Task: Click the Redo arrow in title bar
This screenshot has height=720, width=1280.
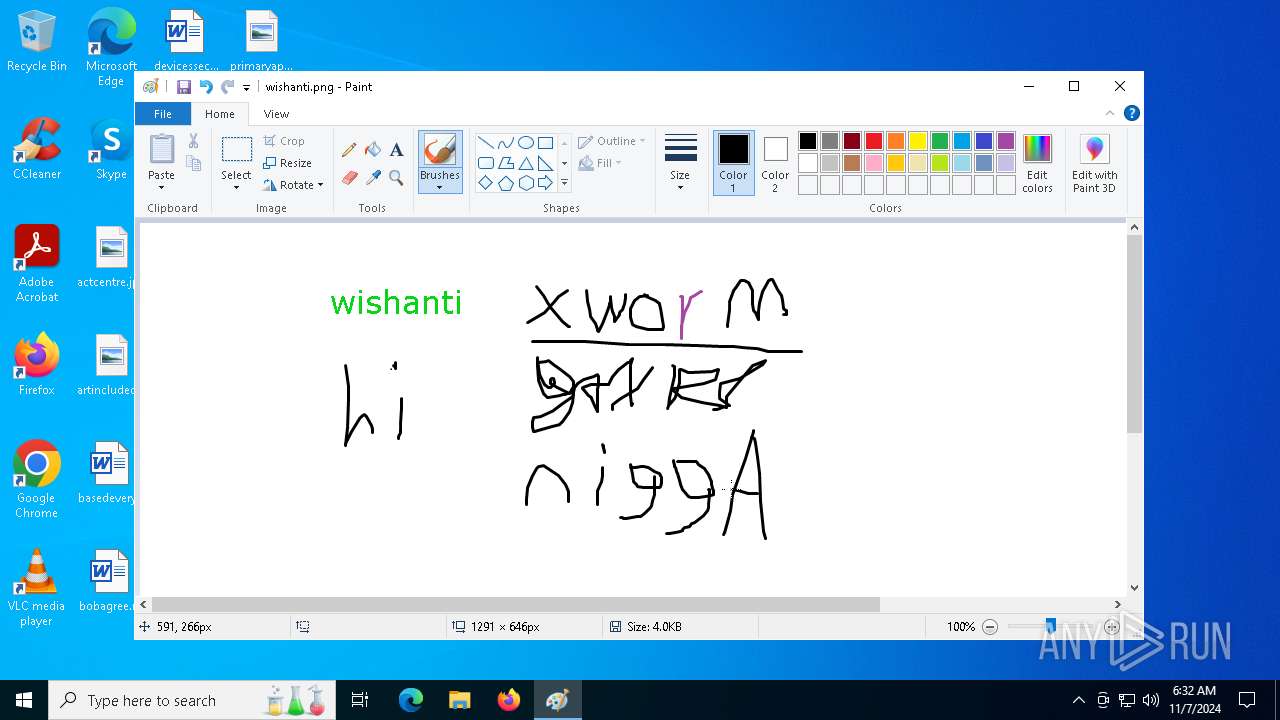Action: (228, 87)
